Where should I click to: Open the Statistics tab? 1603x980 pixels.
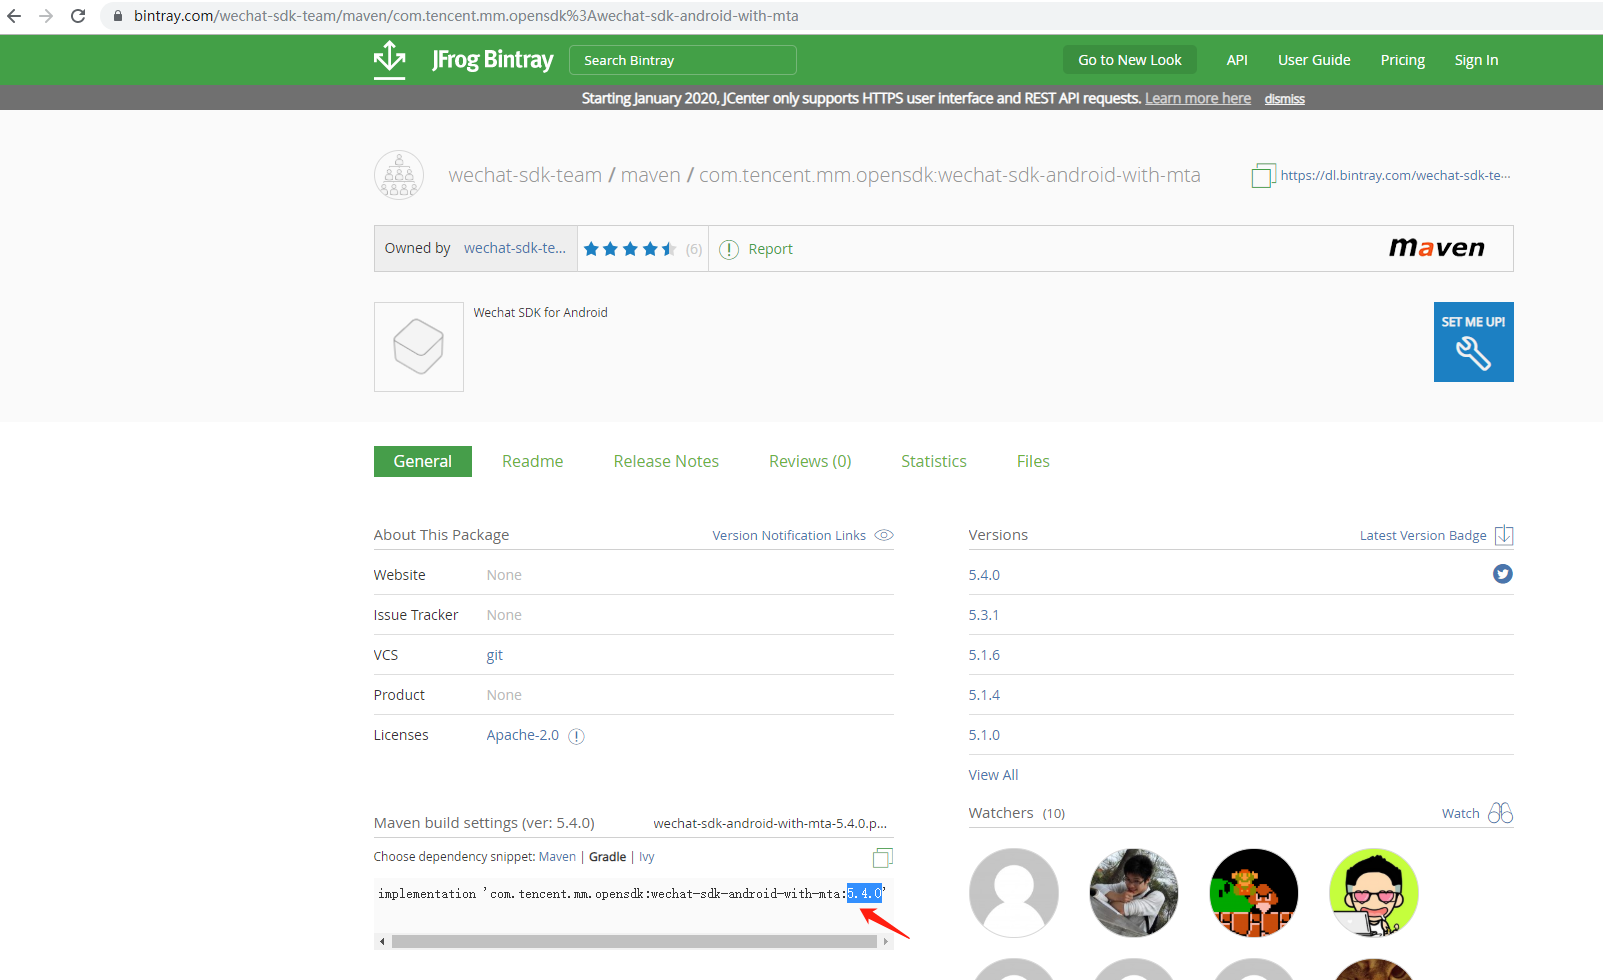933,461
